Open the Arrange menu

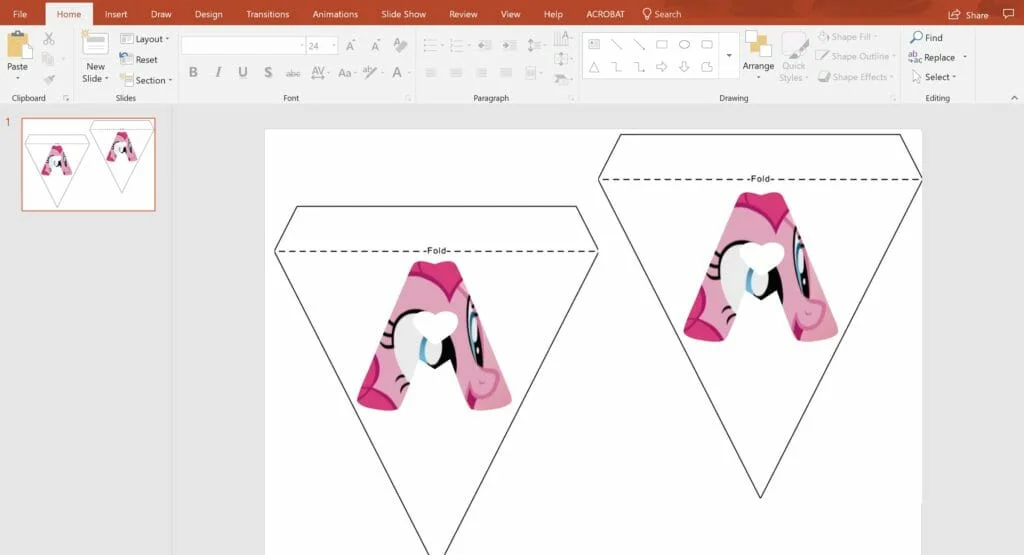tap(758, 56)
